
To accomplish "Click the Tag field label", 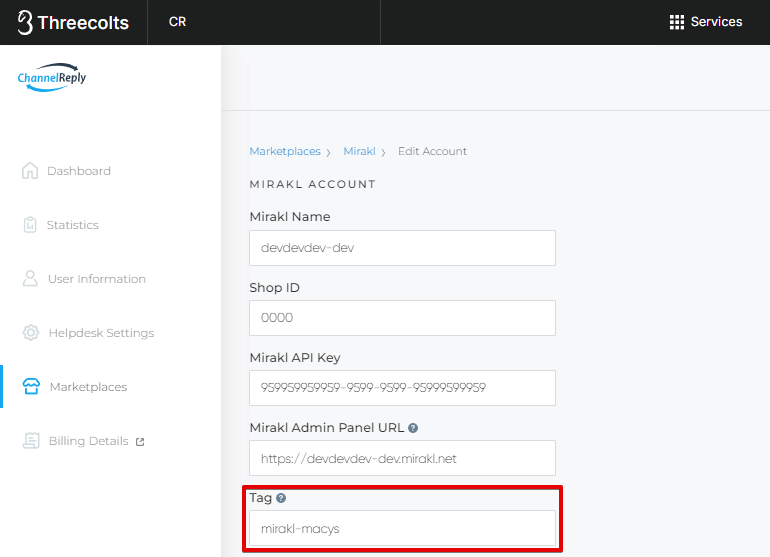I will 260,498.
